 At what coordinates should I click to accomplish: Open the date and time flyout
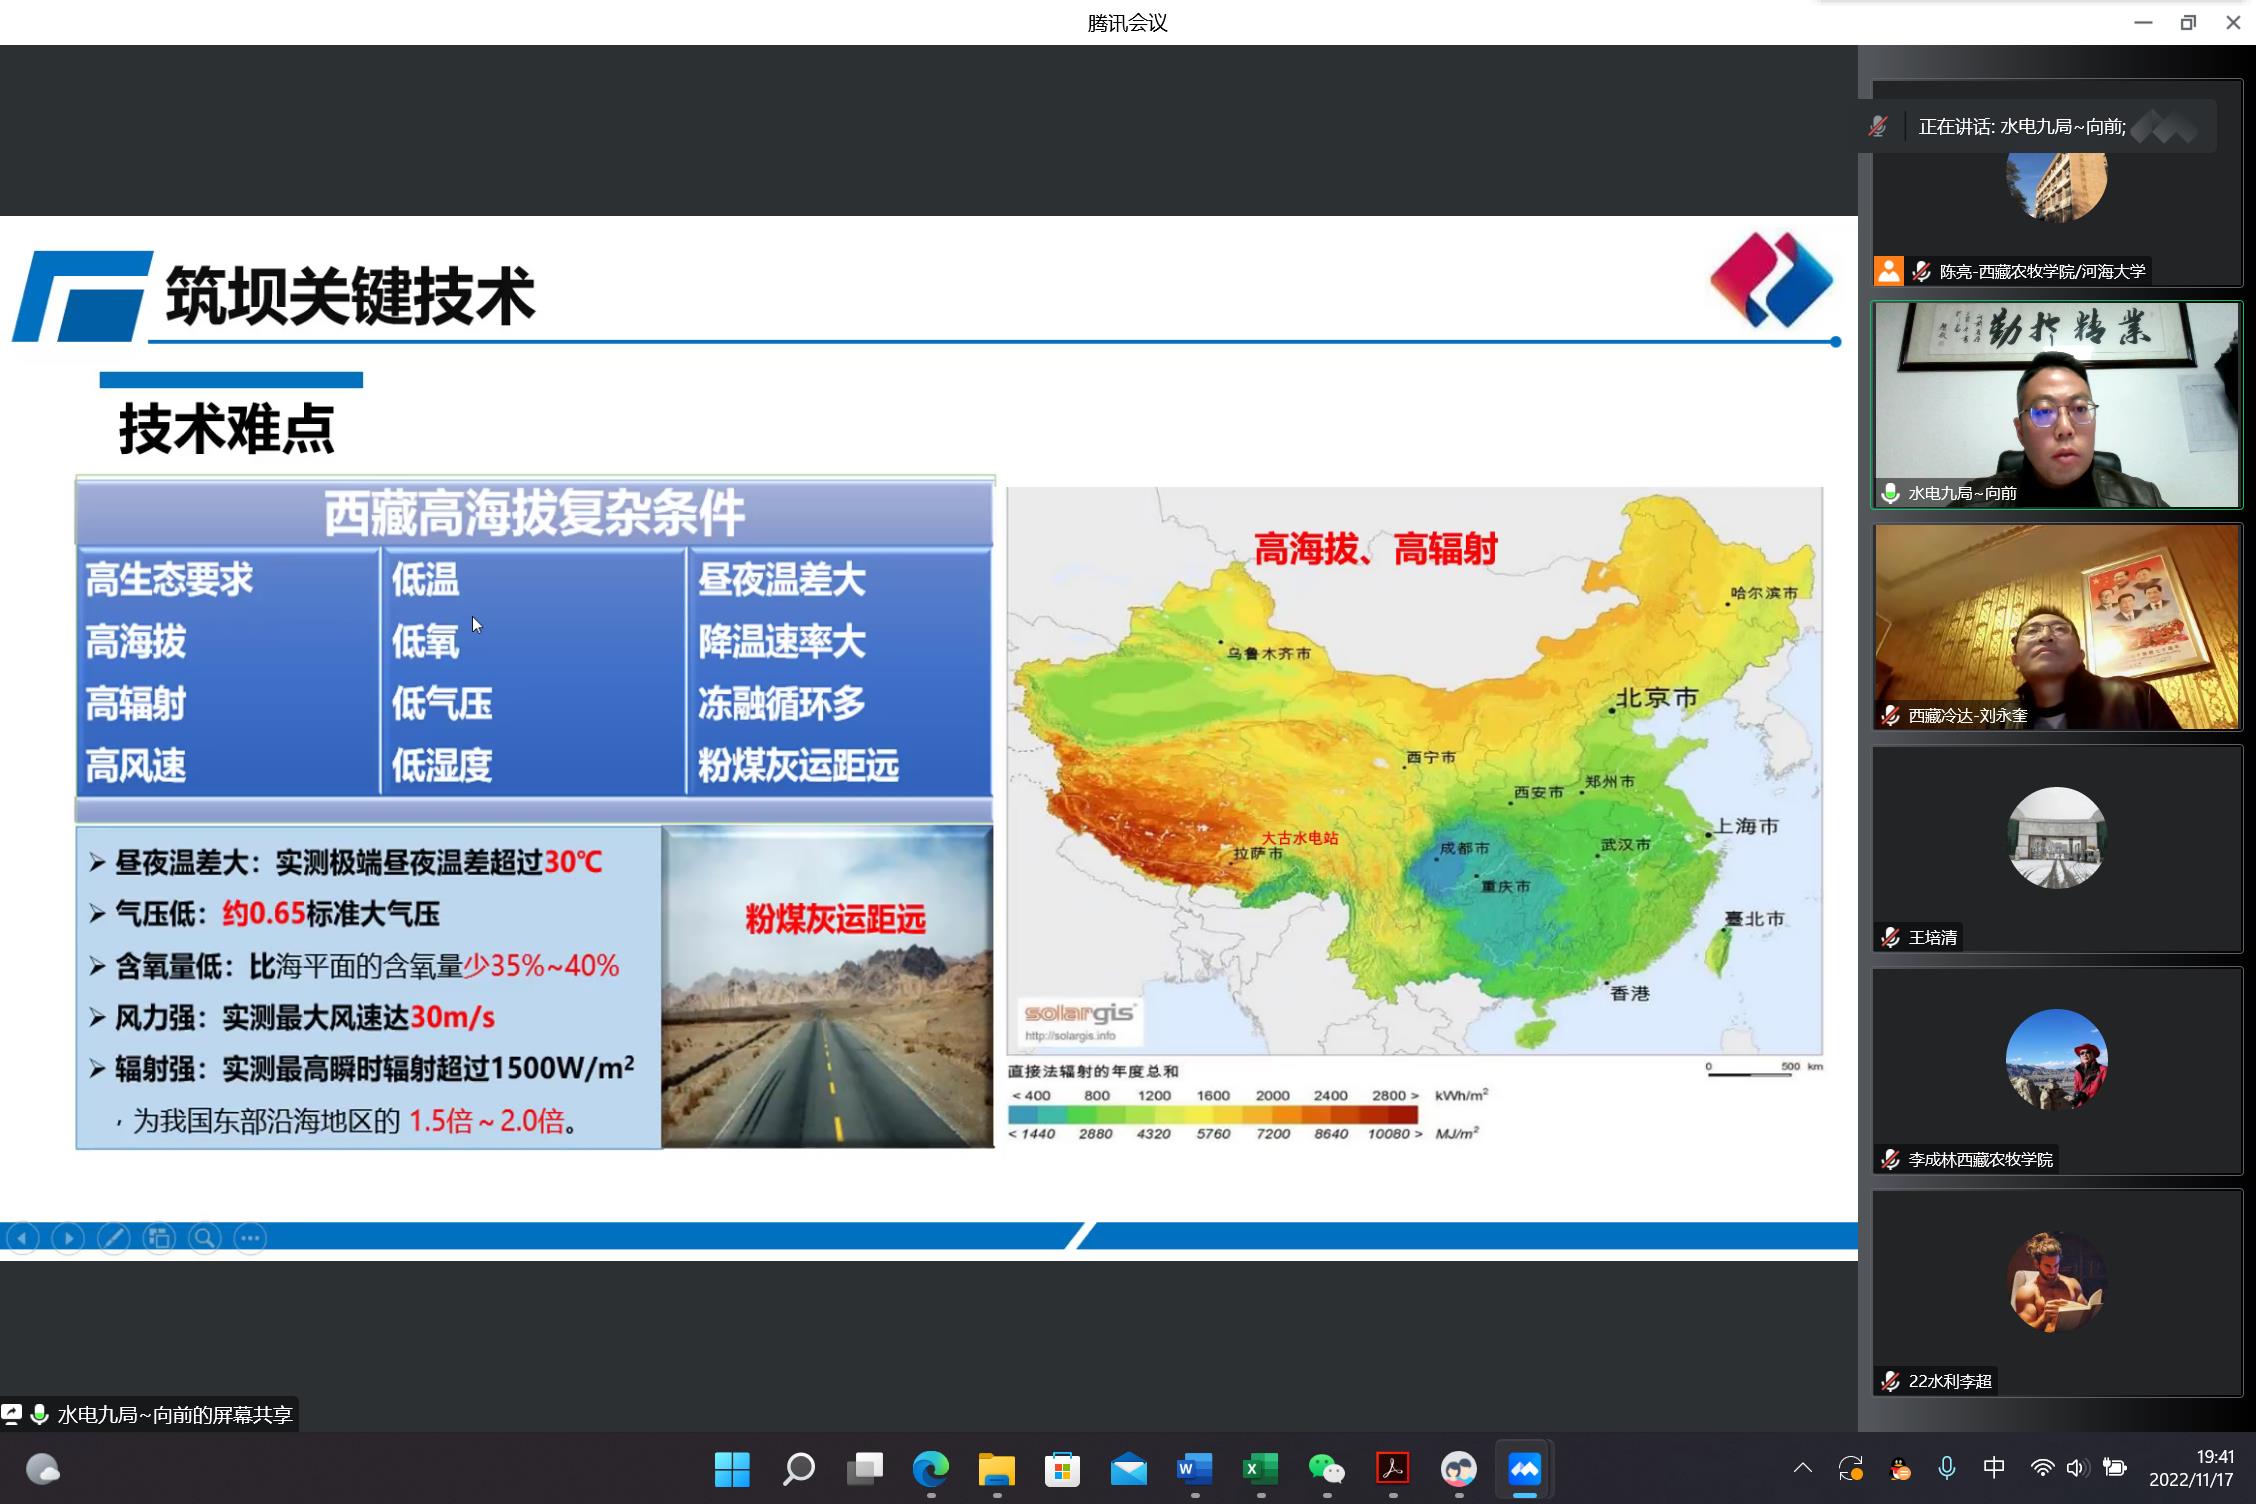point(2191,1468)
